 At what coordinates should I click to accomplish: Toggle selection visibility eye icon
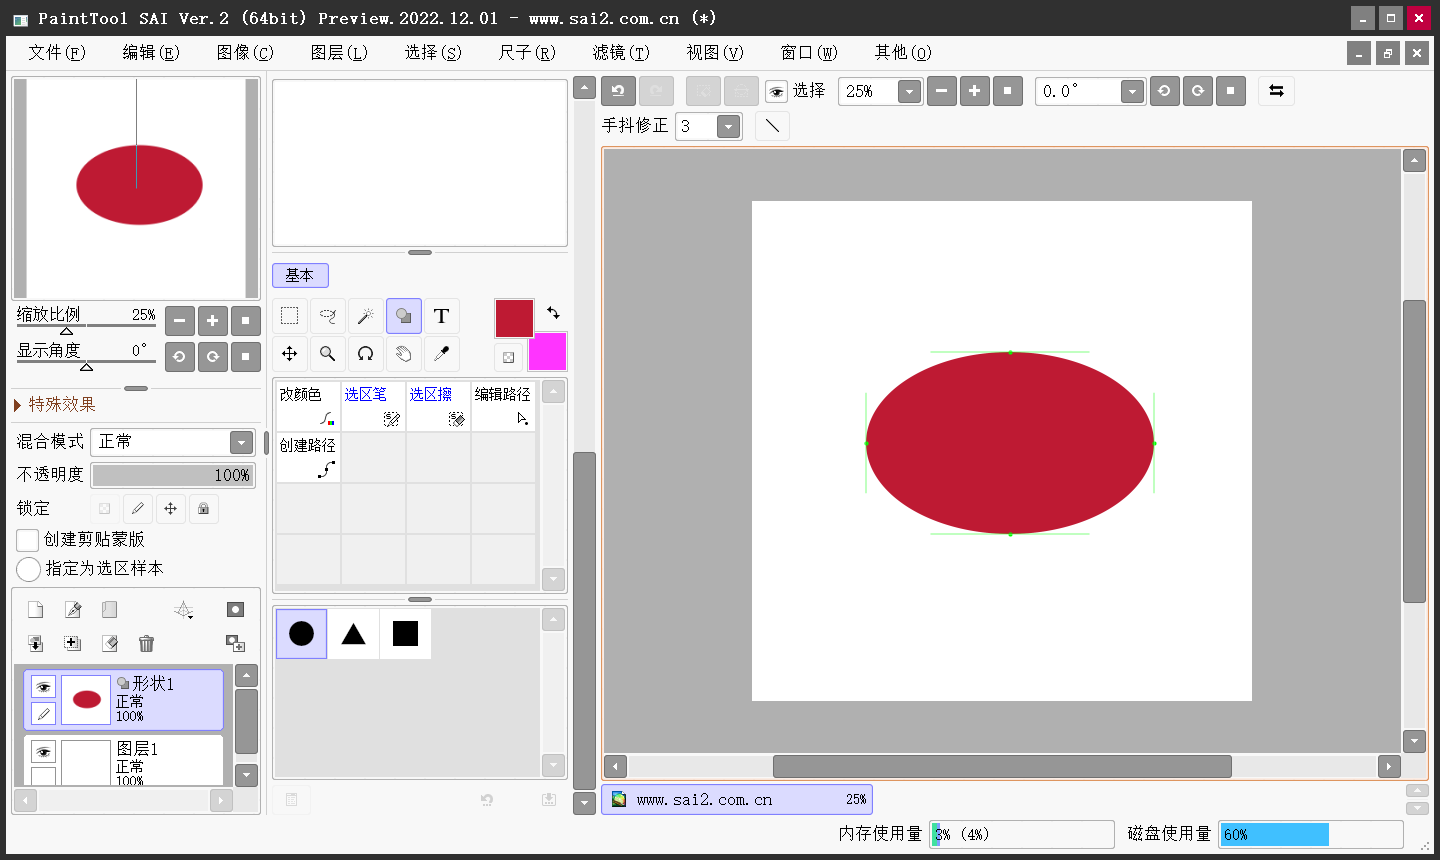[777, 92]
